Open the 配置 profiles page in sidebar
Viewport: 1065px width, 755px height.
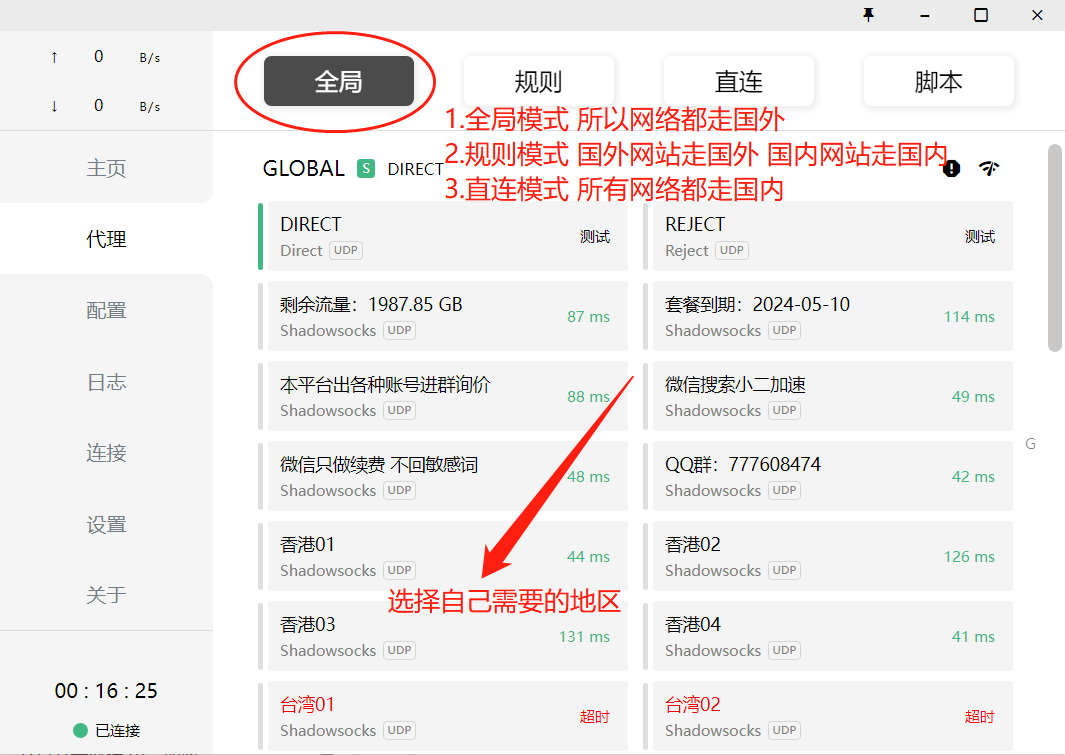[106, 310]
